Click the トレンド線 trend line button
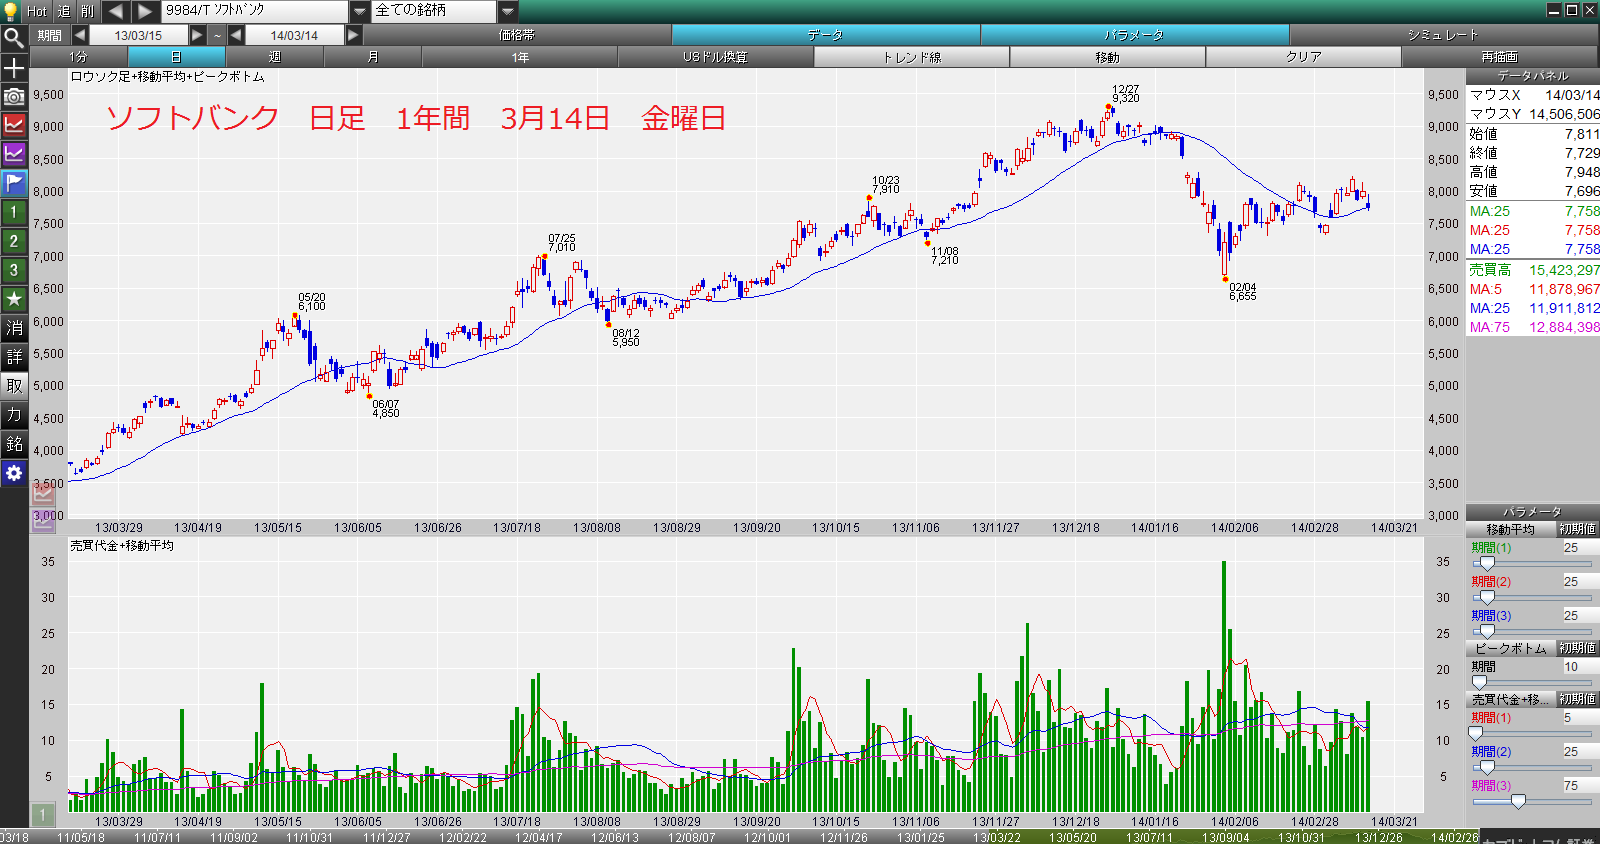This screenshot has height=844, width=1608. (912, 57)
